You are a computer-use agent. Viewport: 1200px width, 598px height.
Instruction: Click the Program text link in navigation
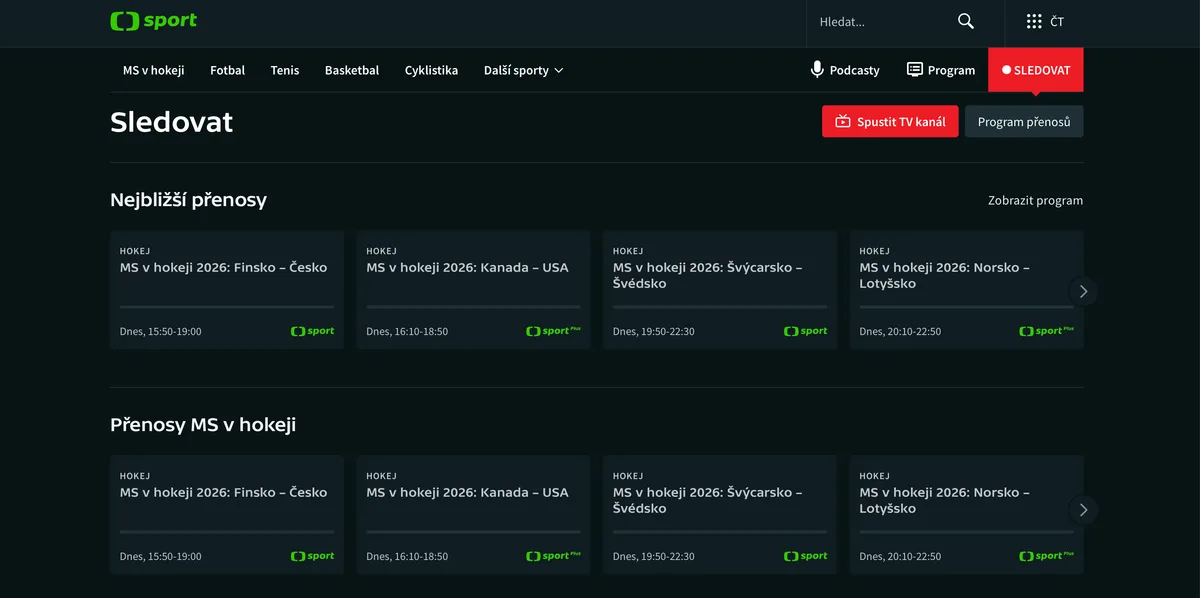point(951,70)
